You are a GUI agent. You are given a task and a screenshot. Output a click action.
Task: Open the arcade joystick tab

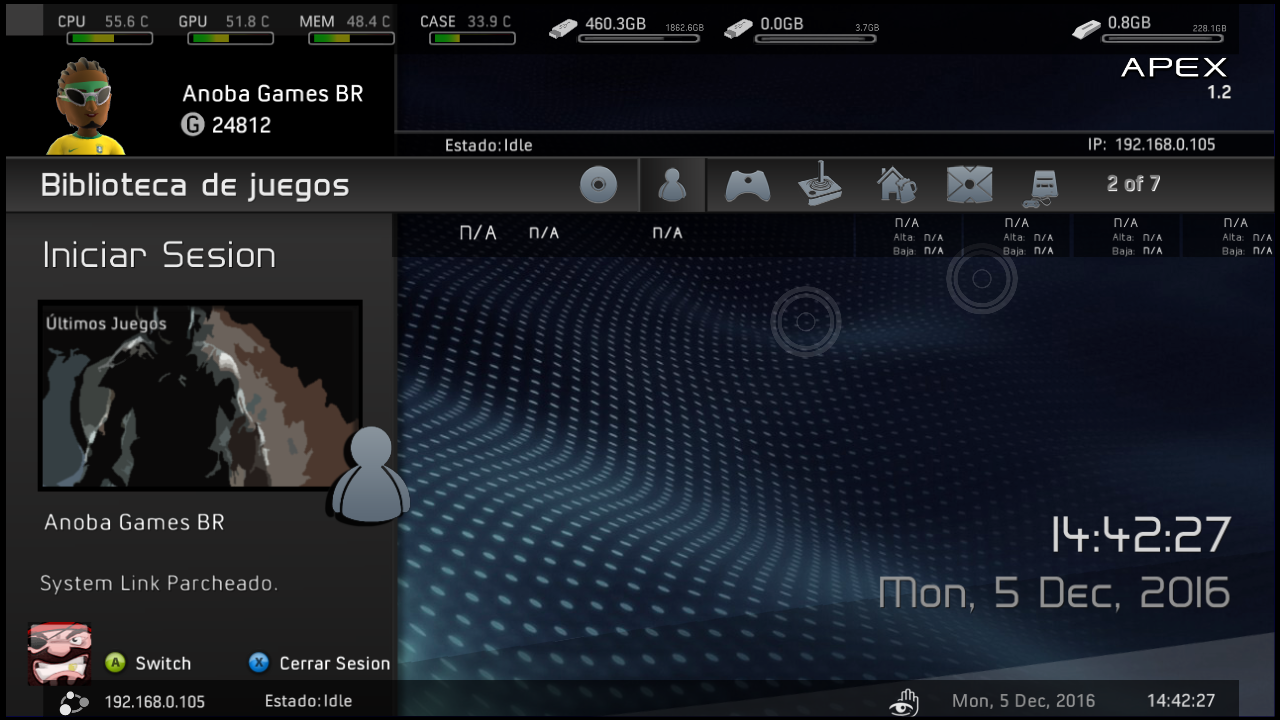(820, 184)
